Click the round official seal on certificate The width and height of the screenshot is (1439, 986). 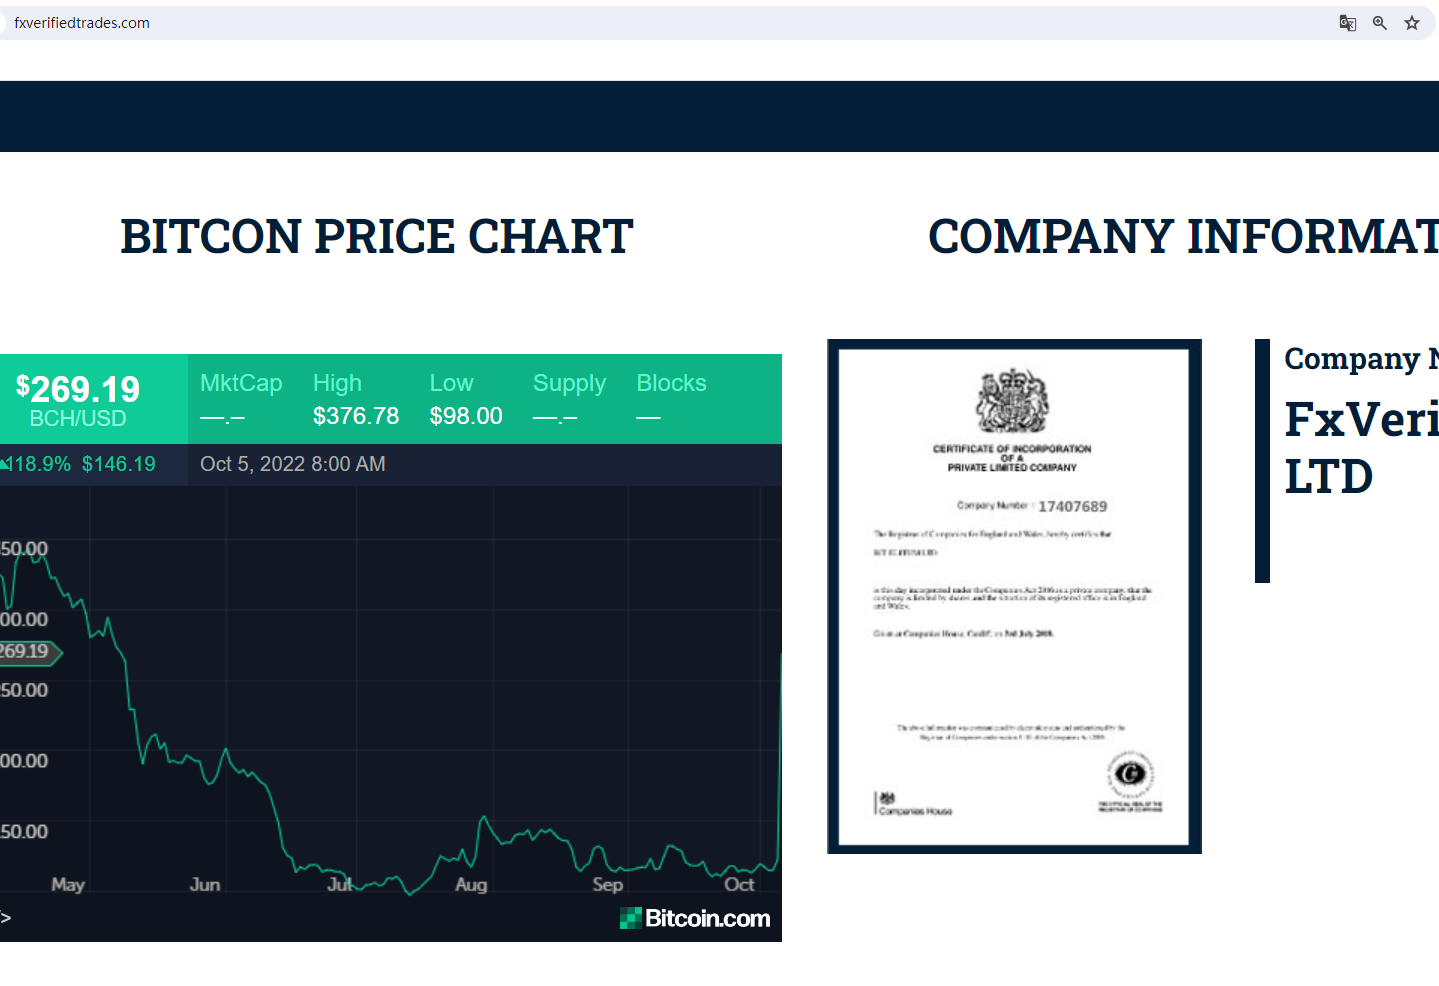point(1130,773)
